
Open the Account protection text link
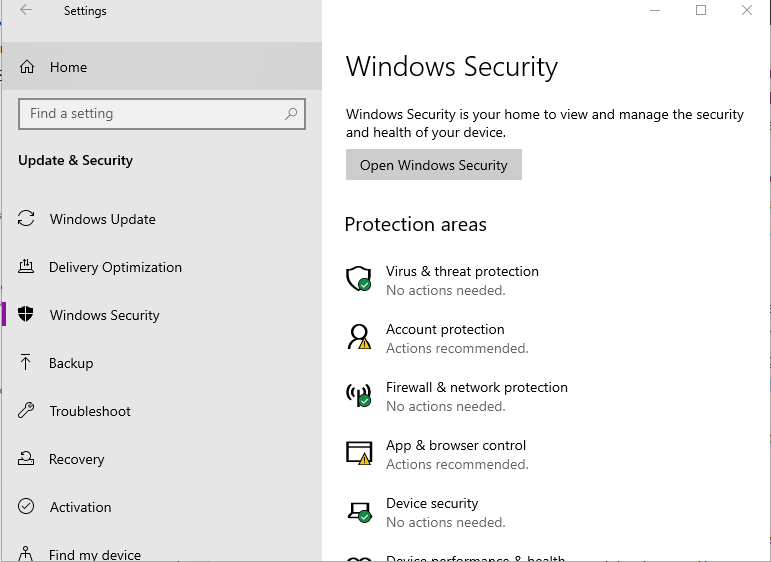point(445,329)
